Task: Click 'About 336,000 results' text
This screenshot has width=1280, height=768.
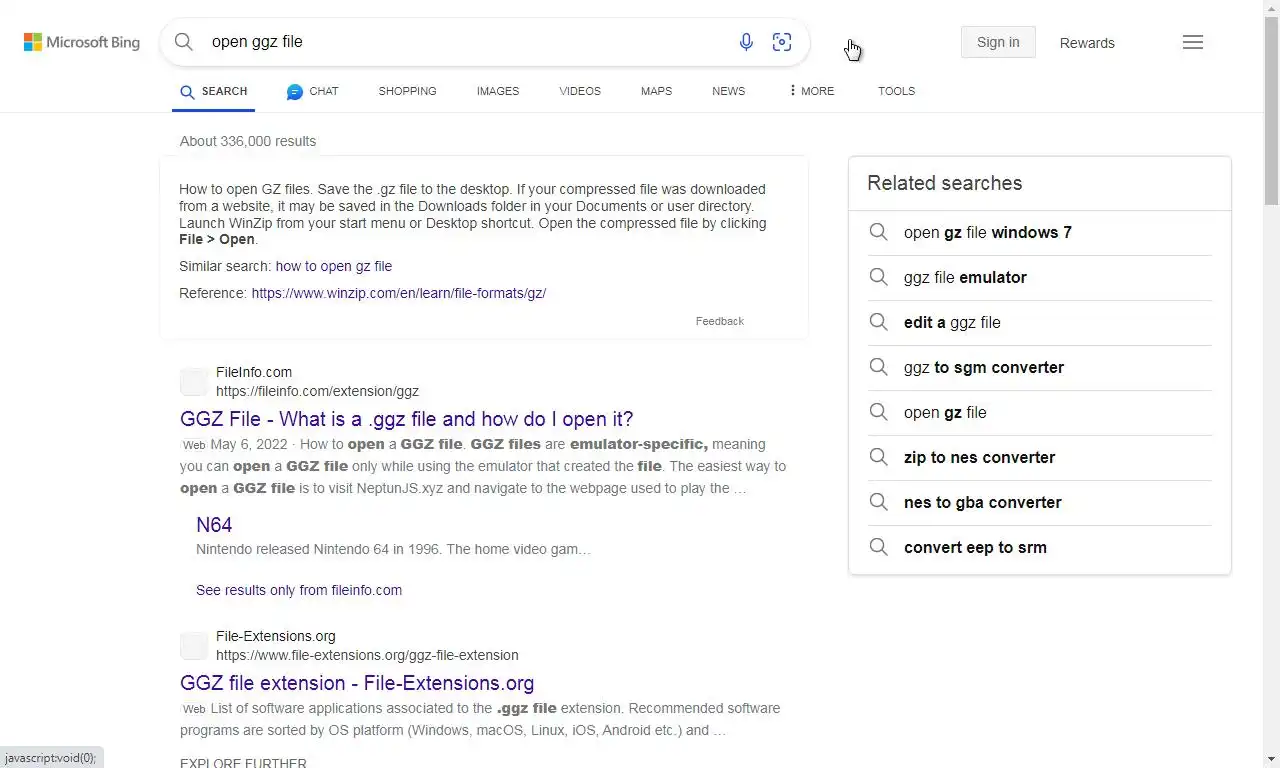Action: 248,141
